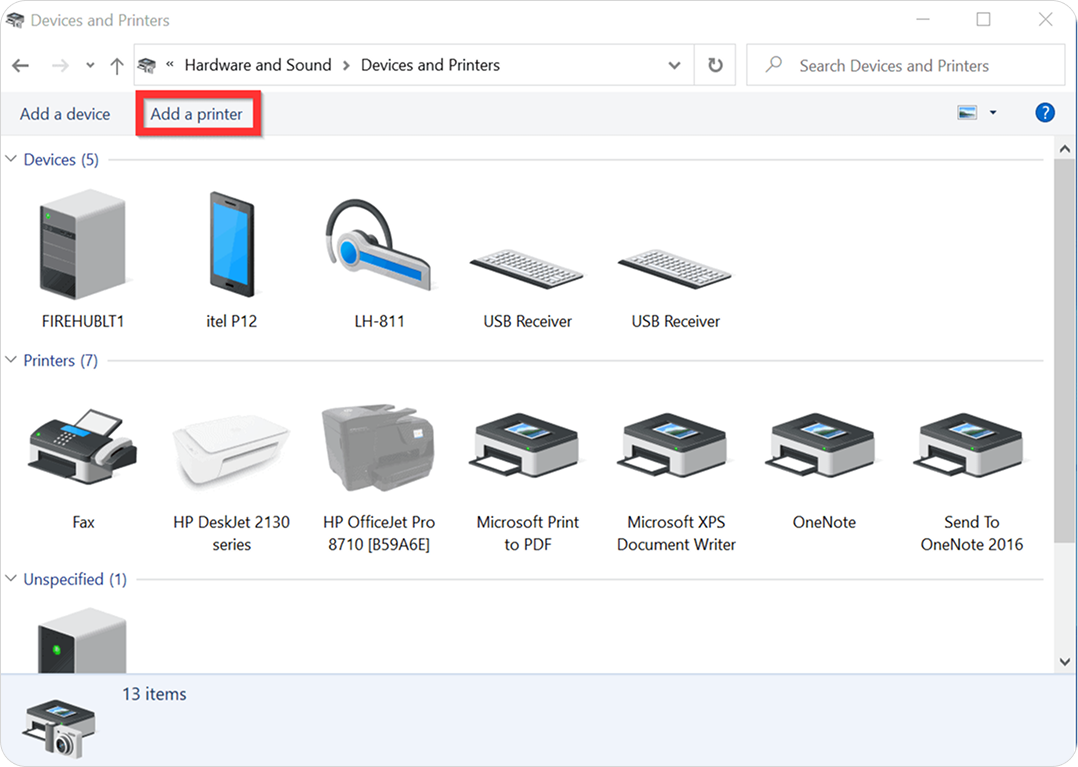The width and height of the screenshot is (1078, 767).
Task: Select the Send To OneNote 2016 icon
Action: pos(971,445)
